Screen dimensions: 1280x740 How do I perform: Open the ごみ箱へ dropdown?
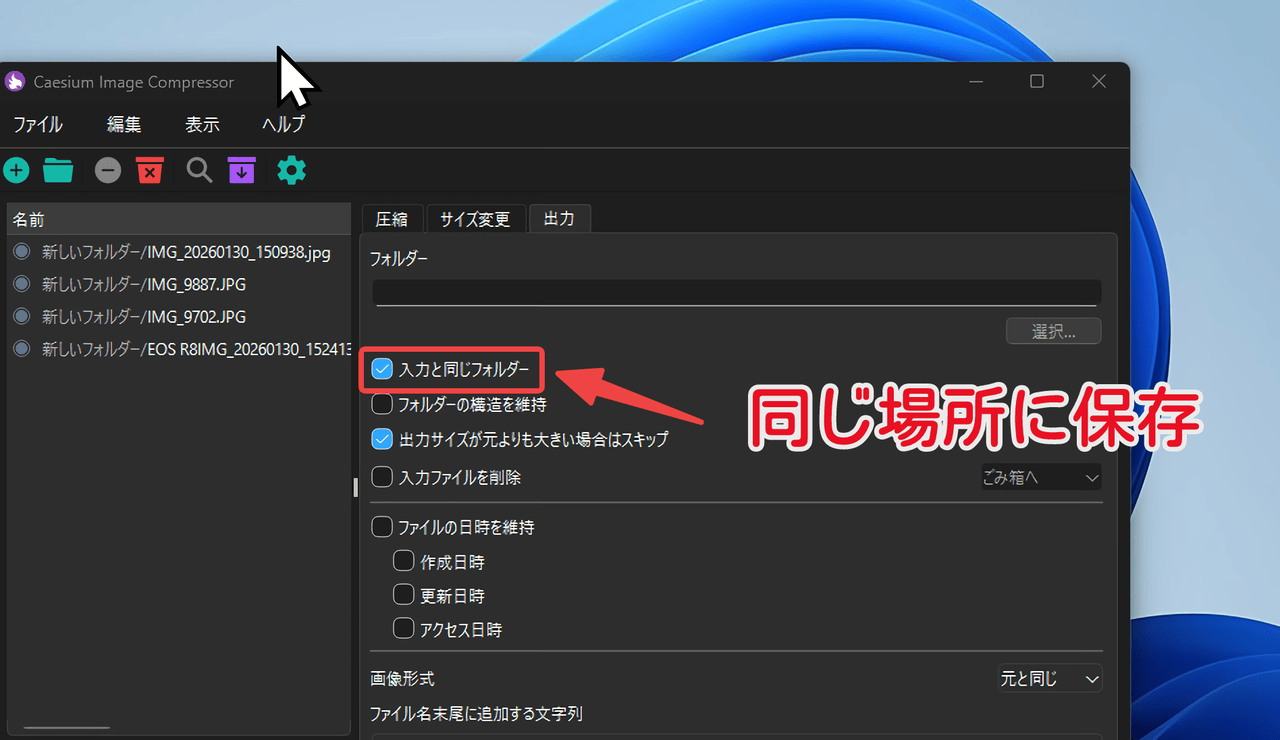point(1040,477)
